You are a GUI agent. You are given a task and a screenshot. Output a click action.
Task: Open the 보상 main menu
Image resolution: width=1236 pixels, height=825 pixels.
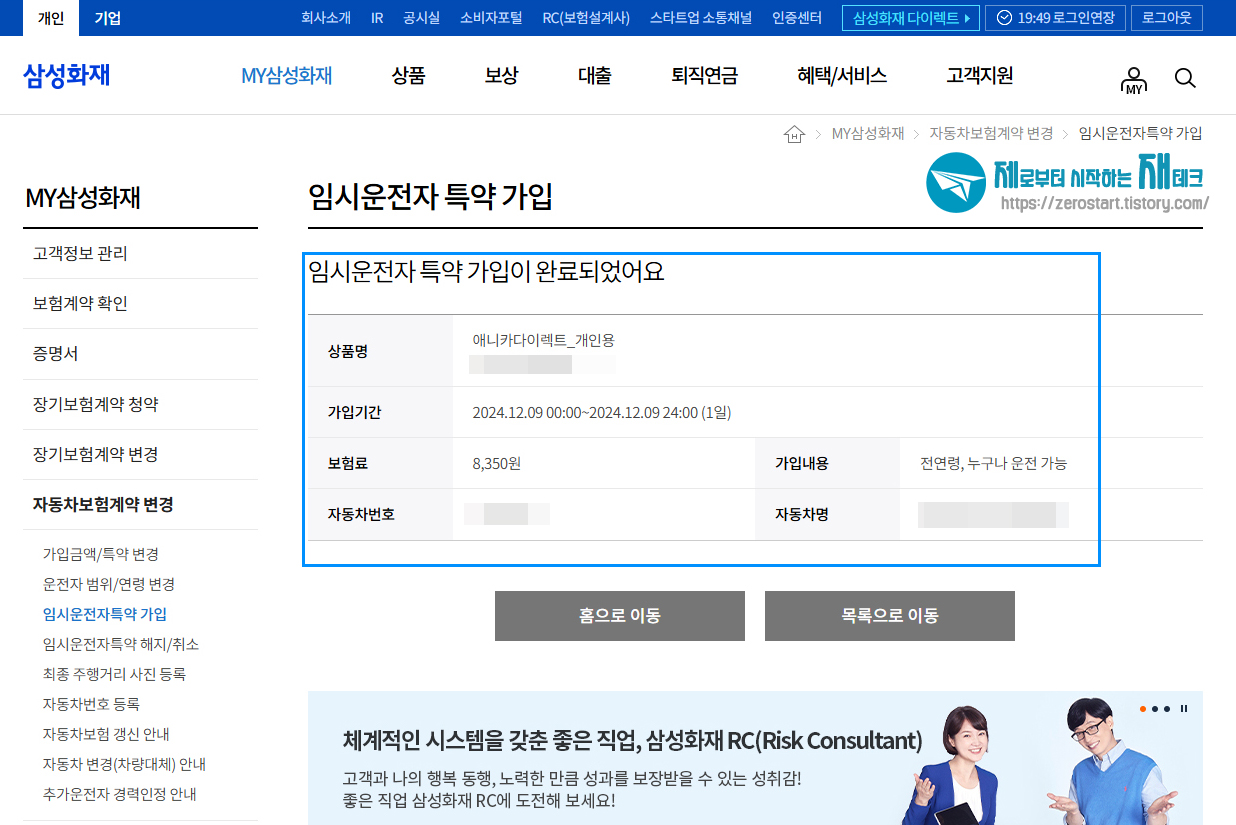501,76
